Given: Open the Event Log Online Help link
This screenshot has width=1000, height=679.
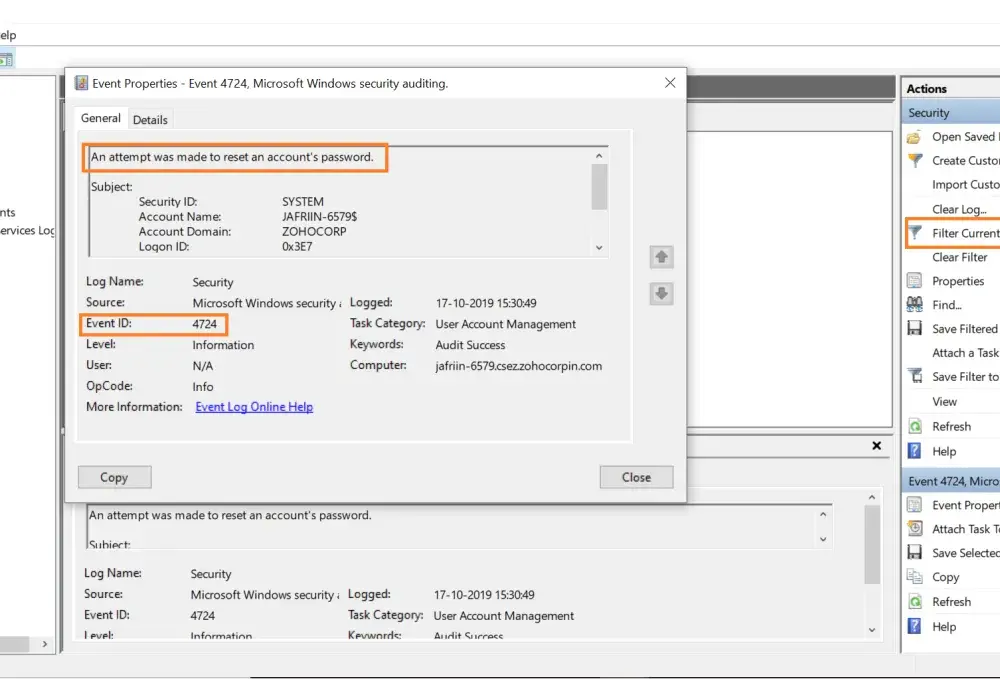Looking at the screenshot, I should pos(254,407).
